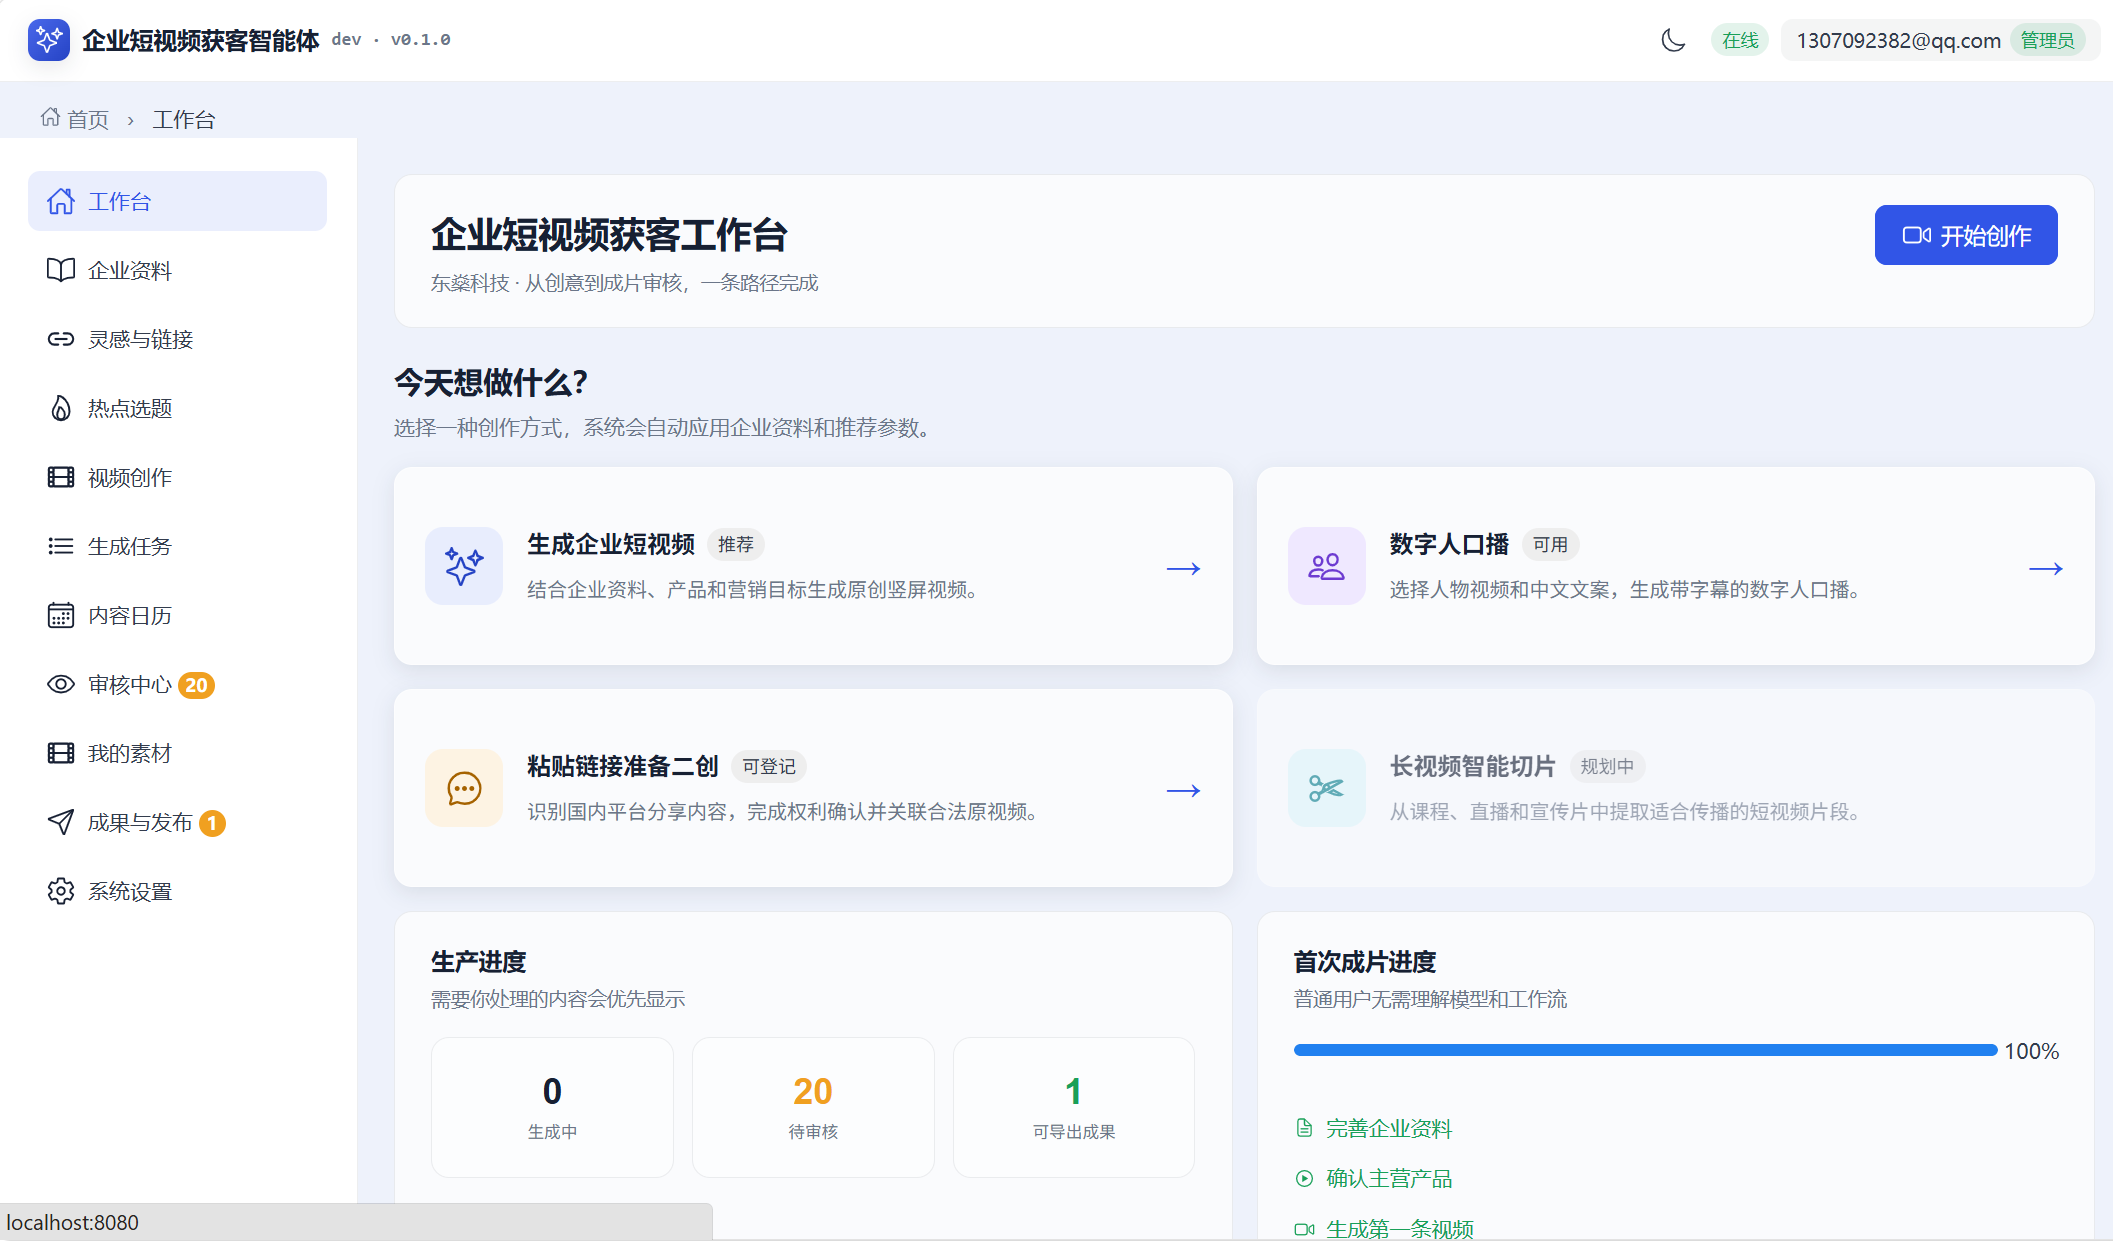The height and width of the screenshot is (1243, 2113).
Task: Click the 推荐 tag
Action: click(736, 544)
